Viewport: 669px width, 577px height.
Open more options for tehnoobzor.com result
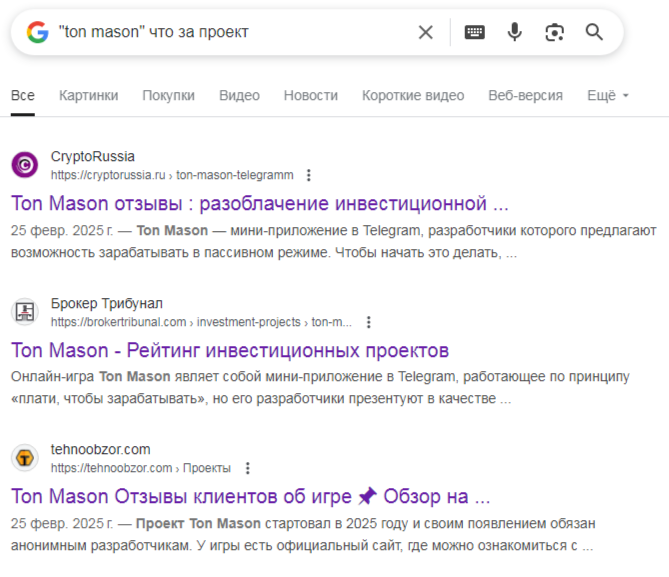pyautogui.click(x=247, y=468)
